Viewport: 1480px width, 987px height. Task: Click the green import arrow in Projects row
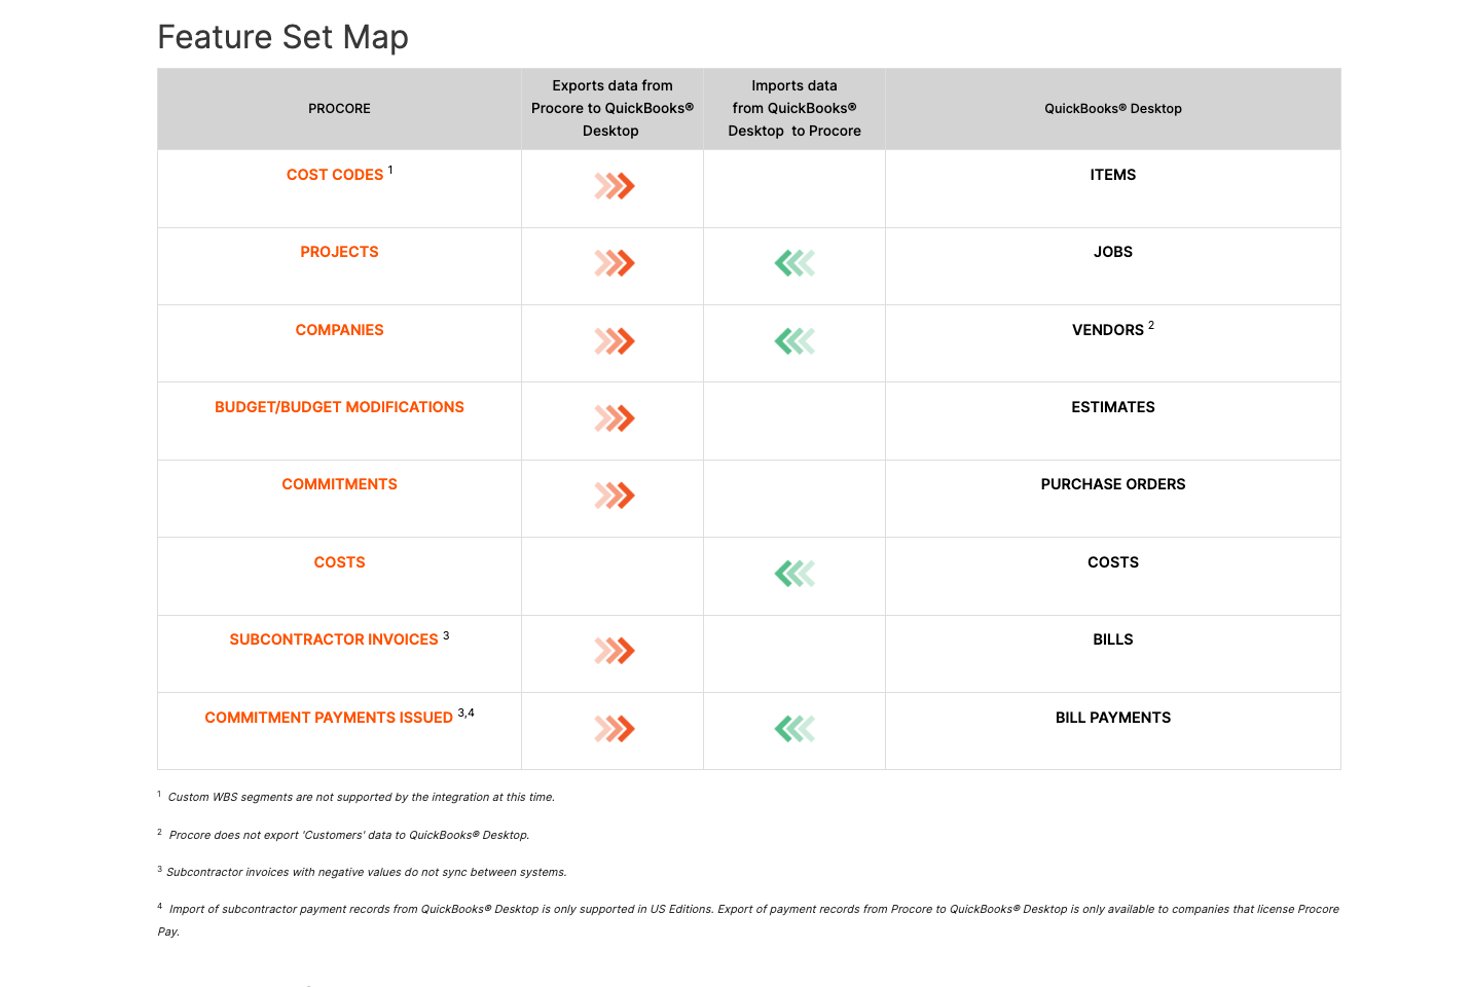click(795, 263)
